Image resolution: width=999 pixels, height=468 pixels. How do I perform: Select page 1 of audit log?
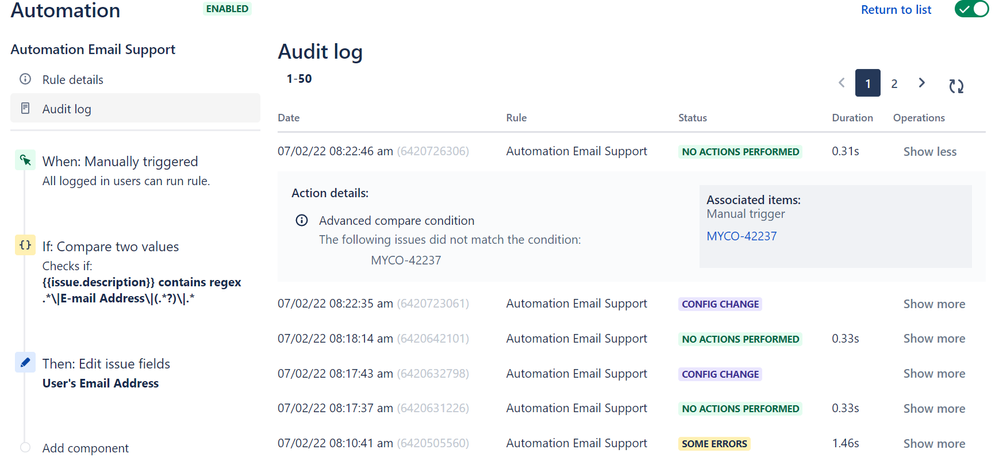[x=868, y=83]
